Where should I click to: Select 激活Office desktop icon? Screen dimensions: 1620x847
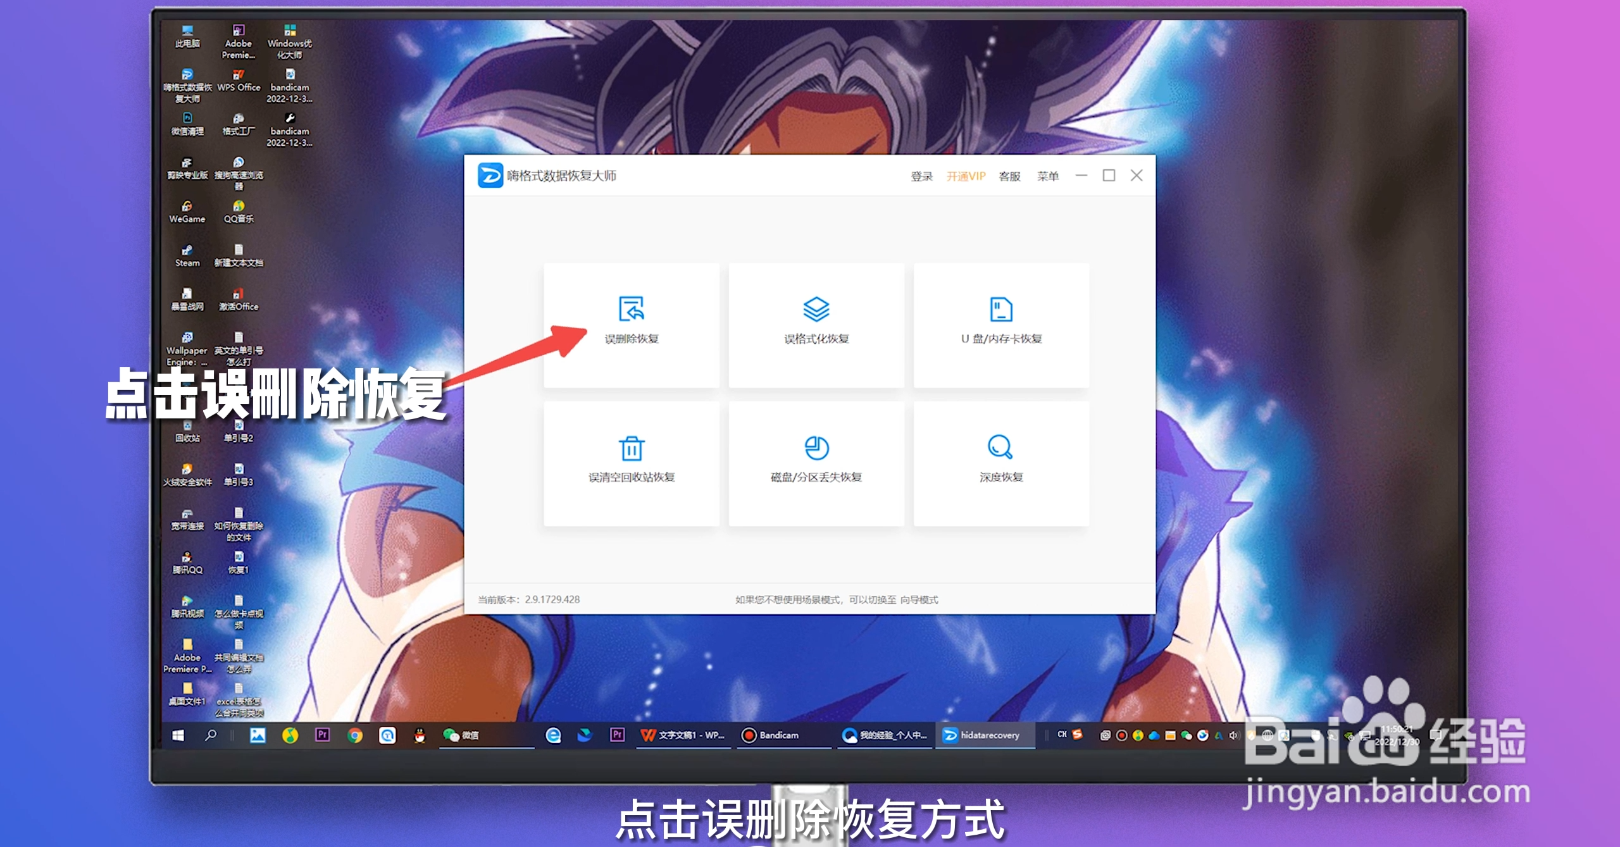pyautogui.click(x=238, y=300)
